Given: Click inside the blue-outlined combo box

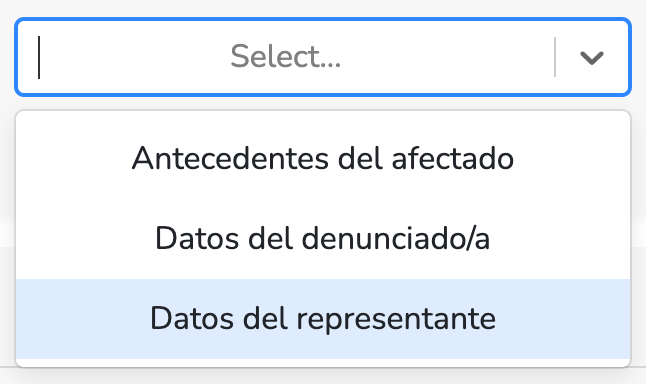Looking at the screenshot, I should (x=323, y=57).
